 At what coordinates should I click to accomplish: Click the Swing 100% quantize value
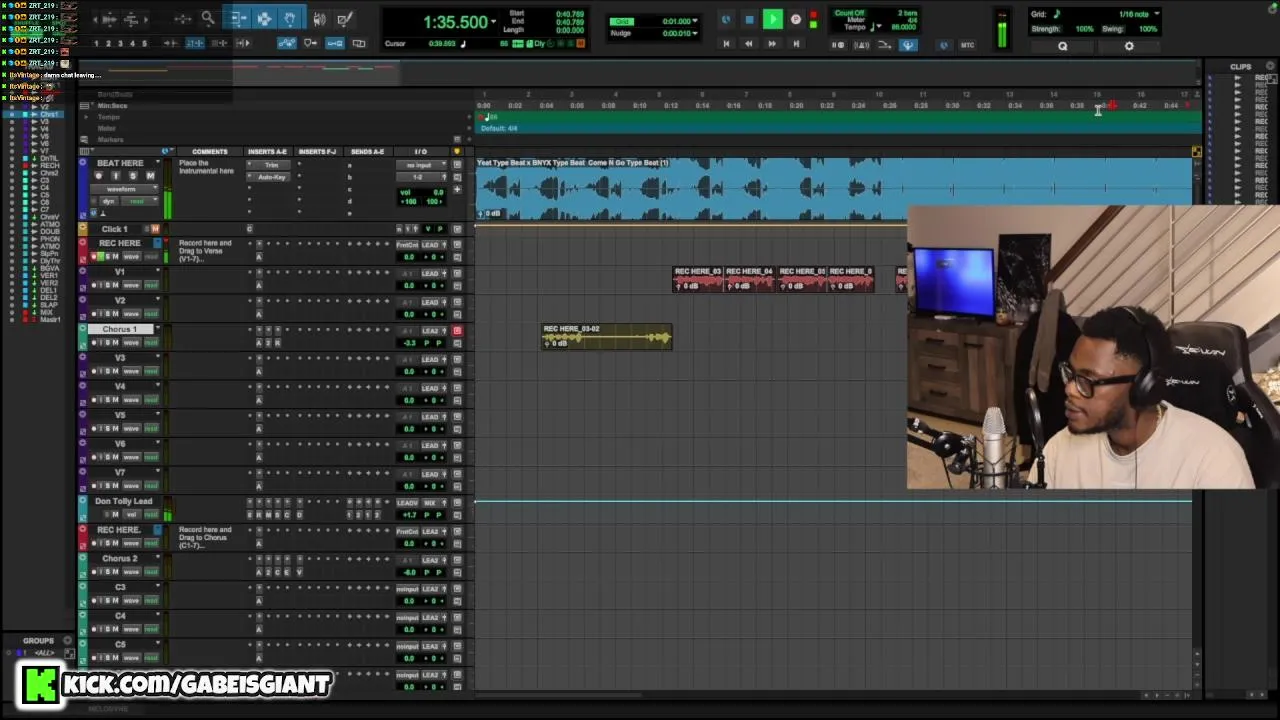[1149, 29]
